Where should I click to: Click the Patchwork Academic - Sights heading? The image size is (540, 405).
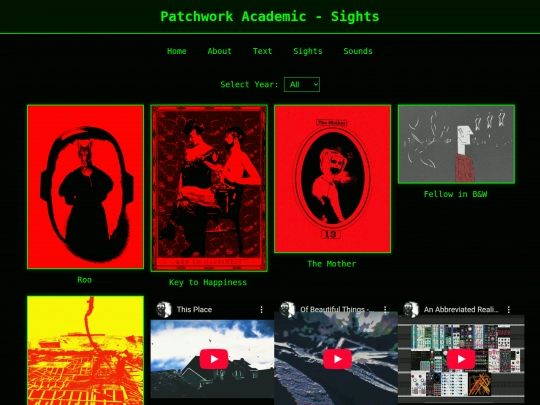click(270, 17)
